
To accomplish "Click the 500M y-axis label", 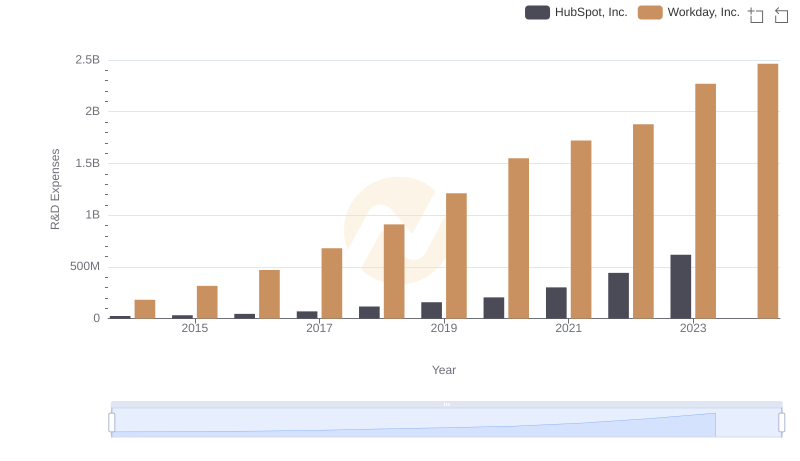I will point(85,266).
